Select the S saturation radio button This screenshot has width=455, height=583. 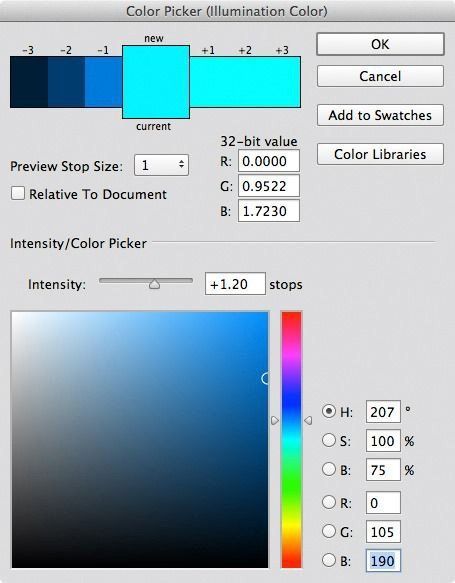click(x=329, y=440)
